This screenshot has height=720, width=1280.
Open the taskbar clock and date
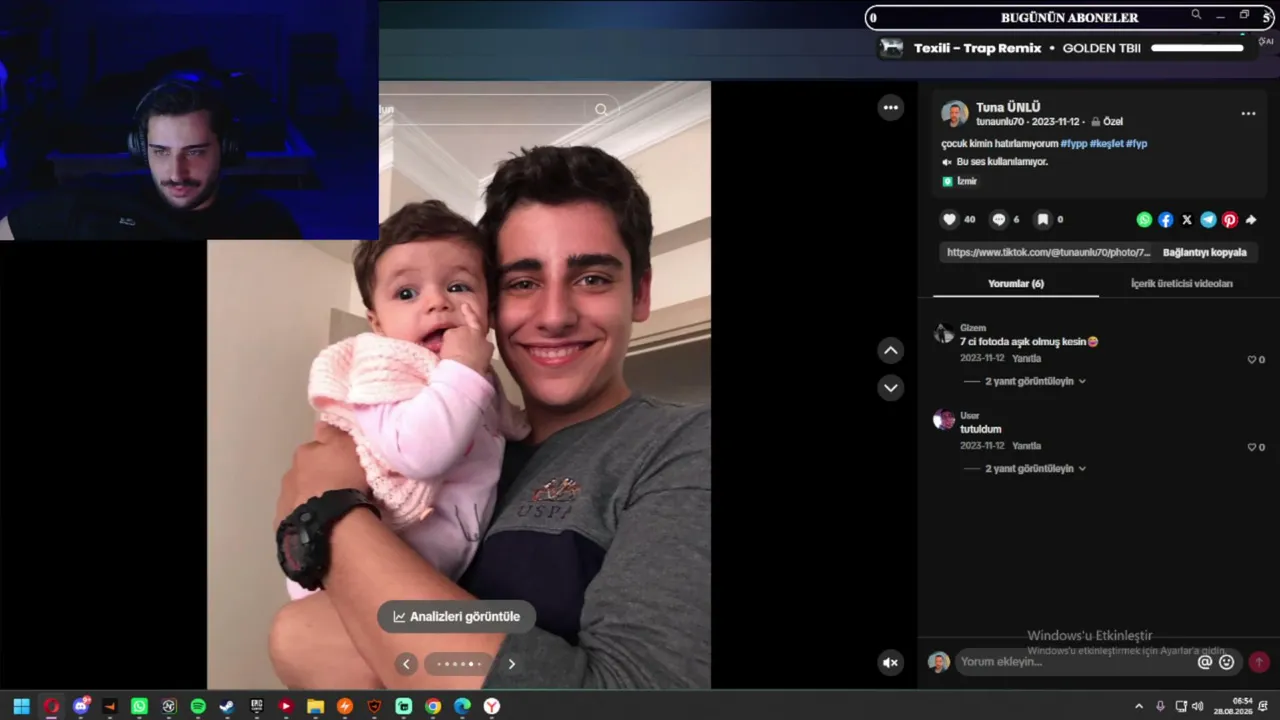pos(1234,706)
